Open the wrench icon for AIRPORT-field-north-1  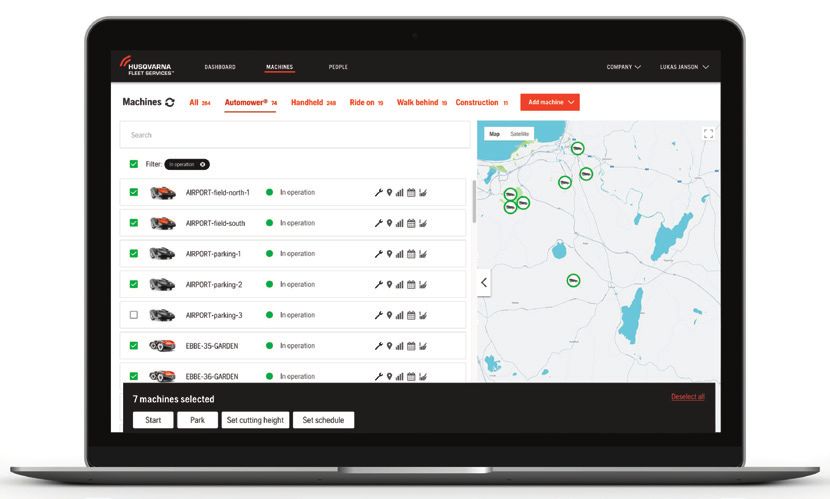tap(378, 193)
